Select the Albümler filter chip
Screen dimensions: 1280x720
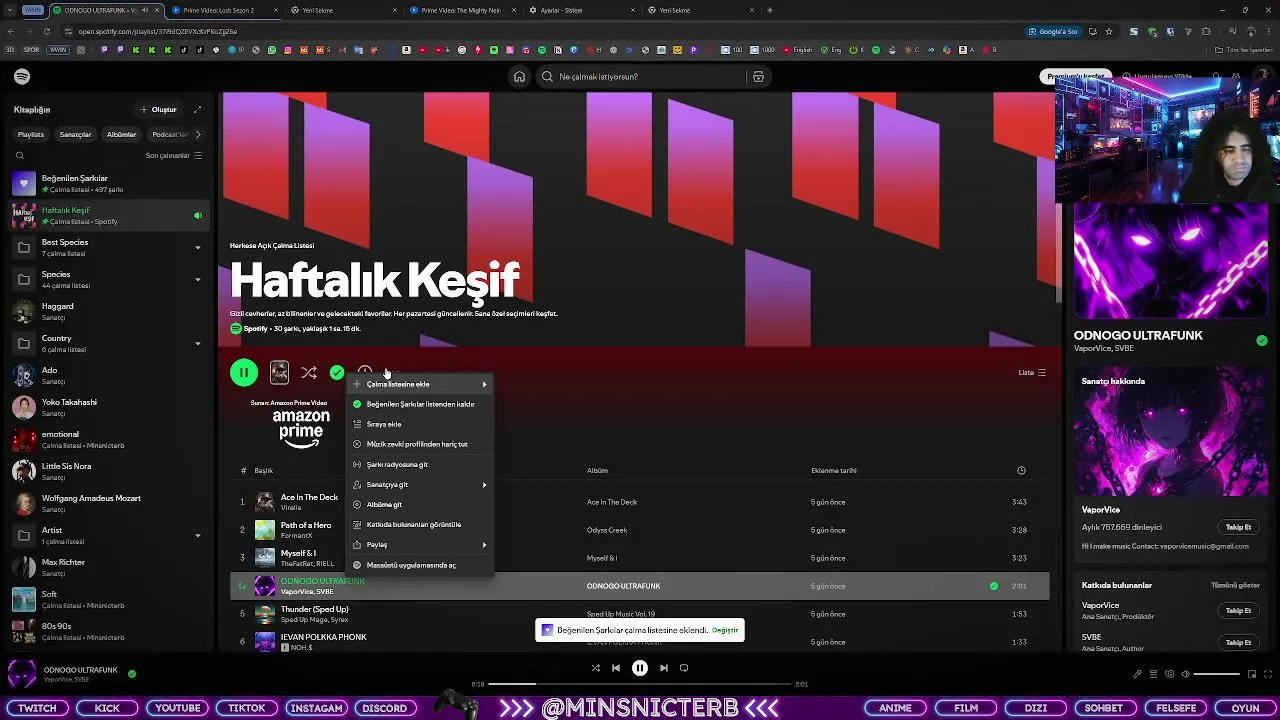coord(121,134)
